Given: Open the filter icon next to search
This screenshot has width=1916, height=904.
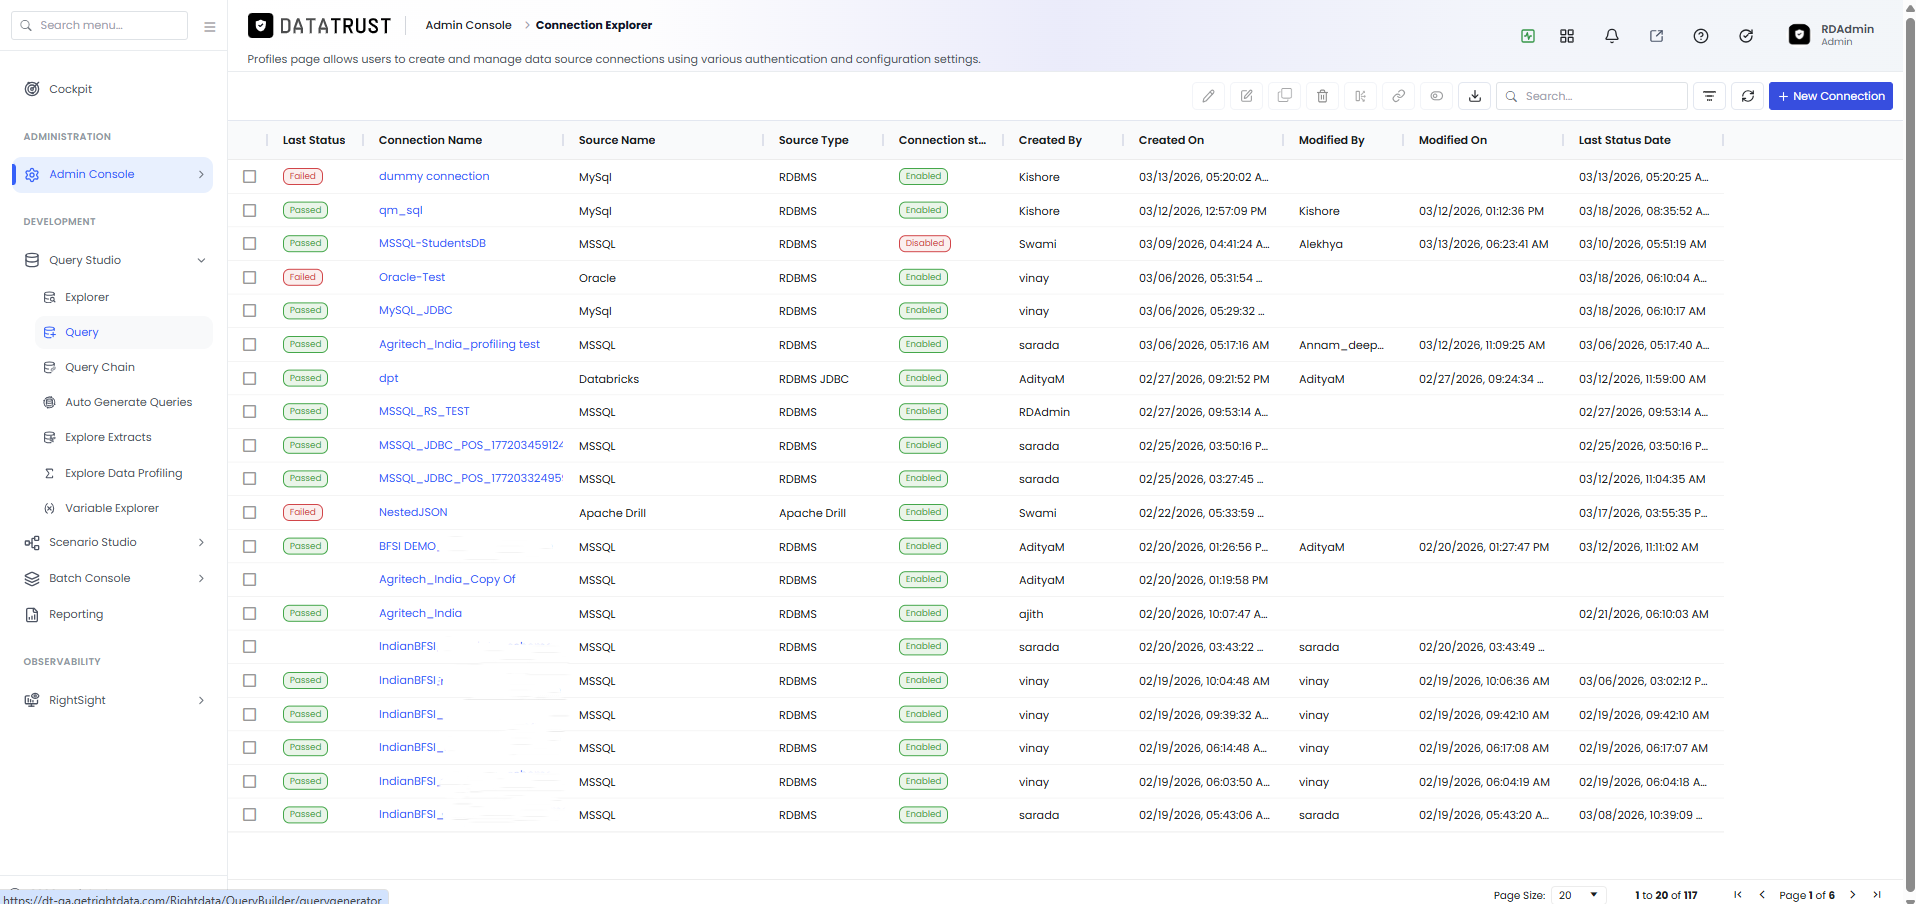Looking at the screenshot, I should click(x=1709, y=96).
